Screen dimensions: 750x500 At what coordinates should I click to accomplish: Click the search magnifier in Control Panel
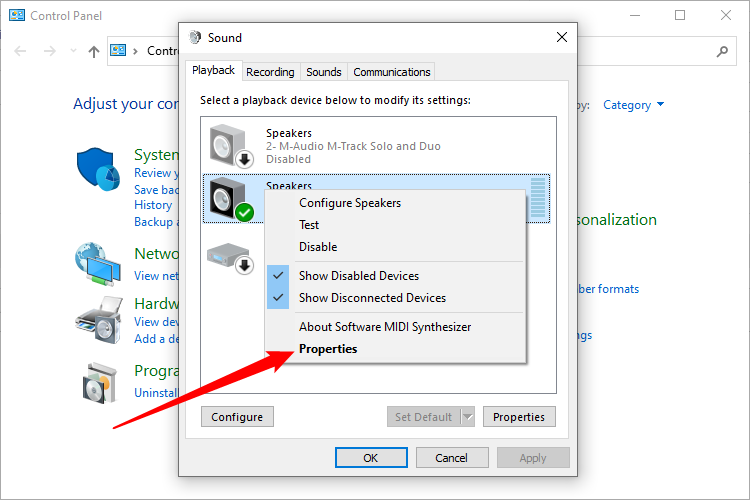click(x=722, y=51)
